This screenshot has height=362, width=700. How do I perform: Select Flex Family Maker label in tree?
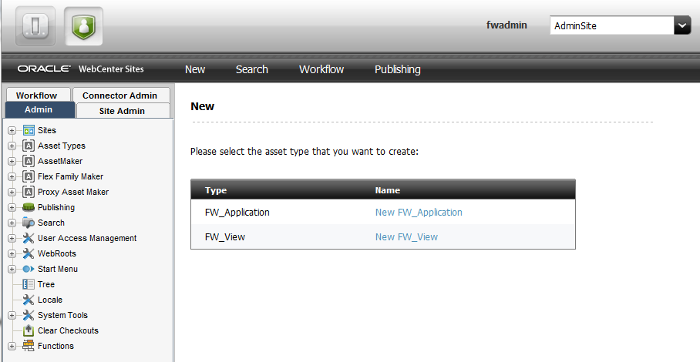(x=71, y=177)
